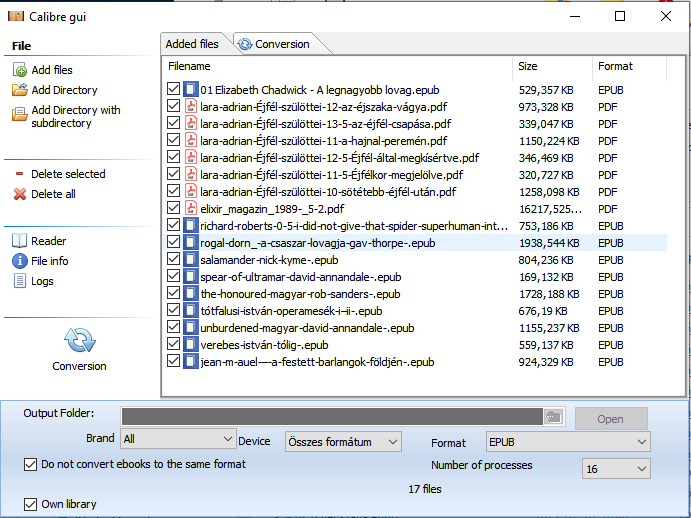691x518 pixels.
Task: Click the EPUB icon of richard-roberts file
Action: [x=190, y=225]
